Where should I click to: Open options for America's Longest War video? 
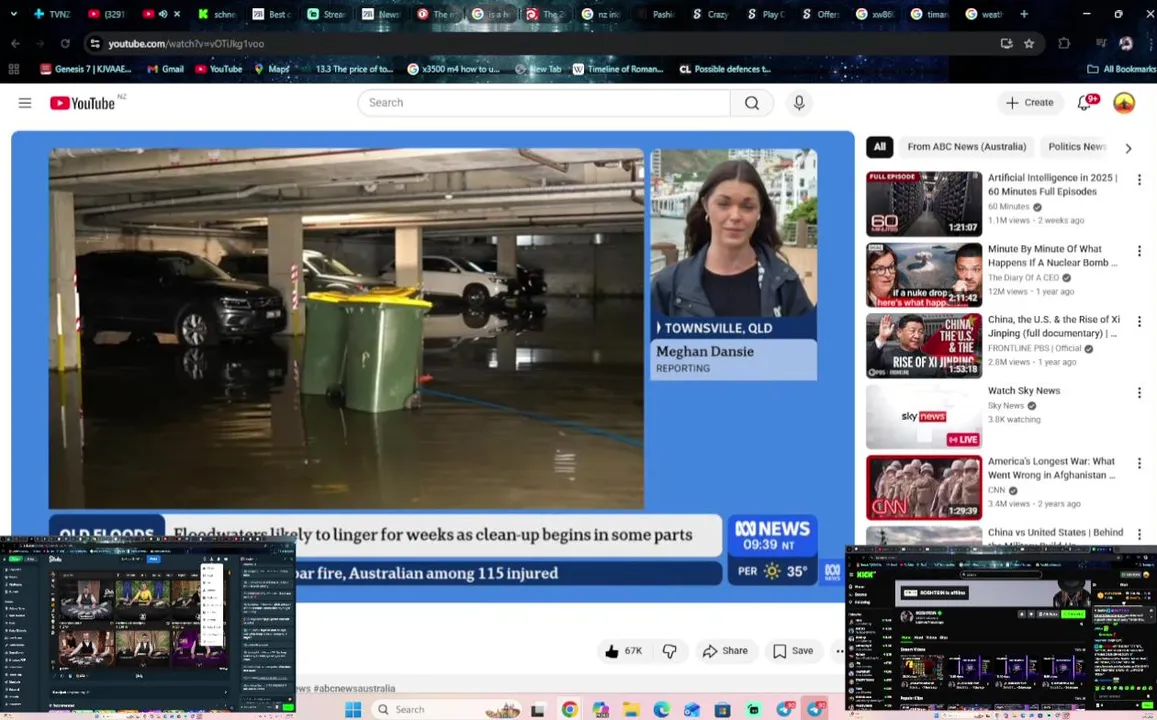pyautogui.click(x=1139, y=463)
